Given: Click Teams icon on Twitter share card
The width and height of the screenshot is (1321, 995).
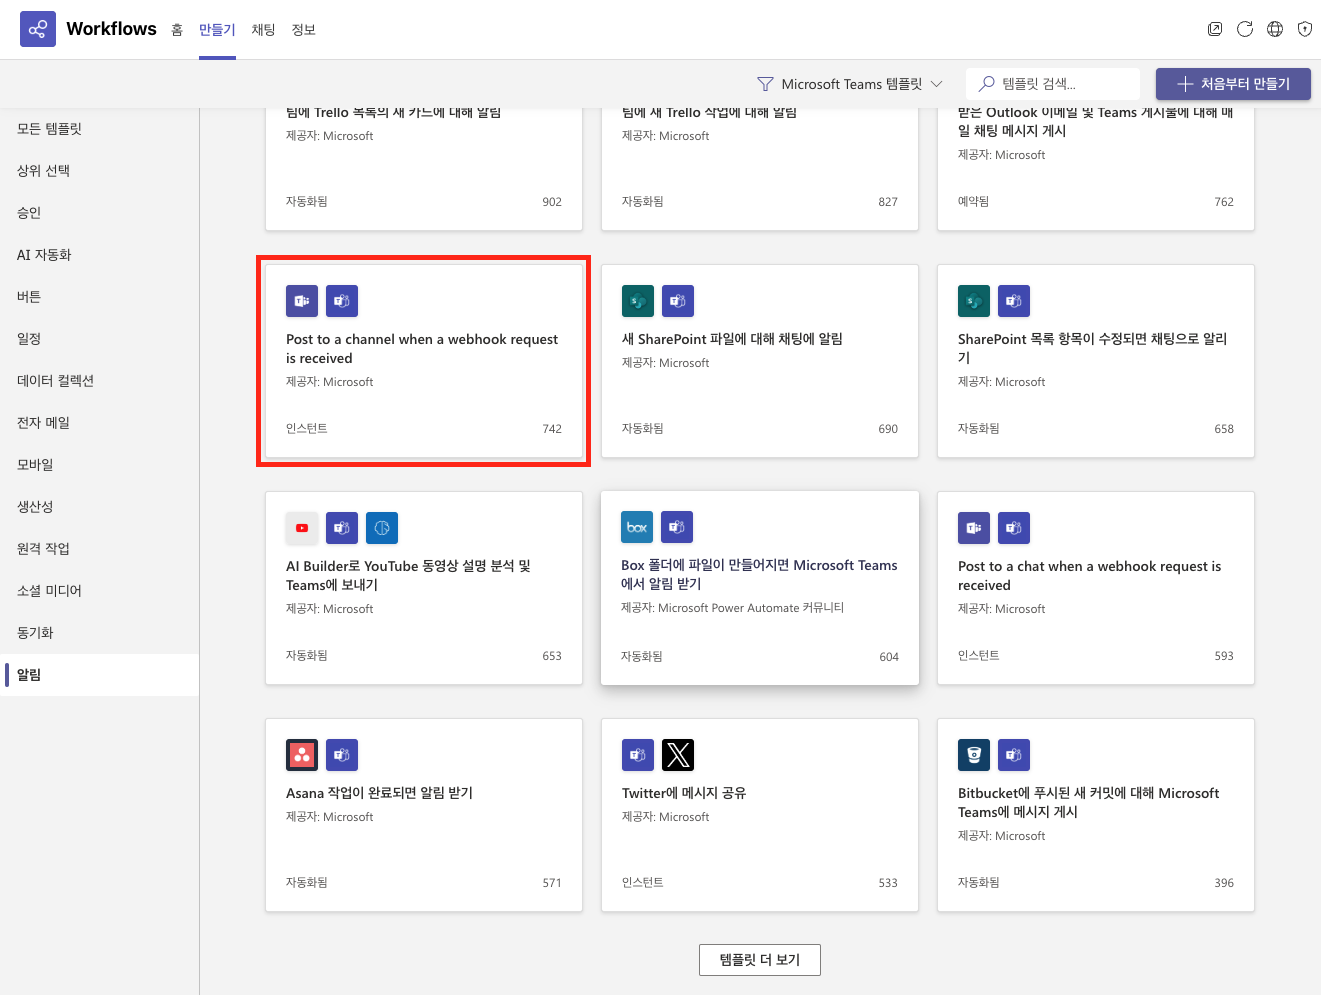Looking at the screenshot, I should pos(638,755).
